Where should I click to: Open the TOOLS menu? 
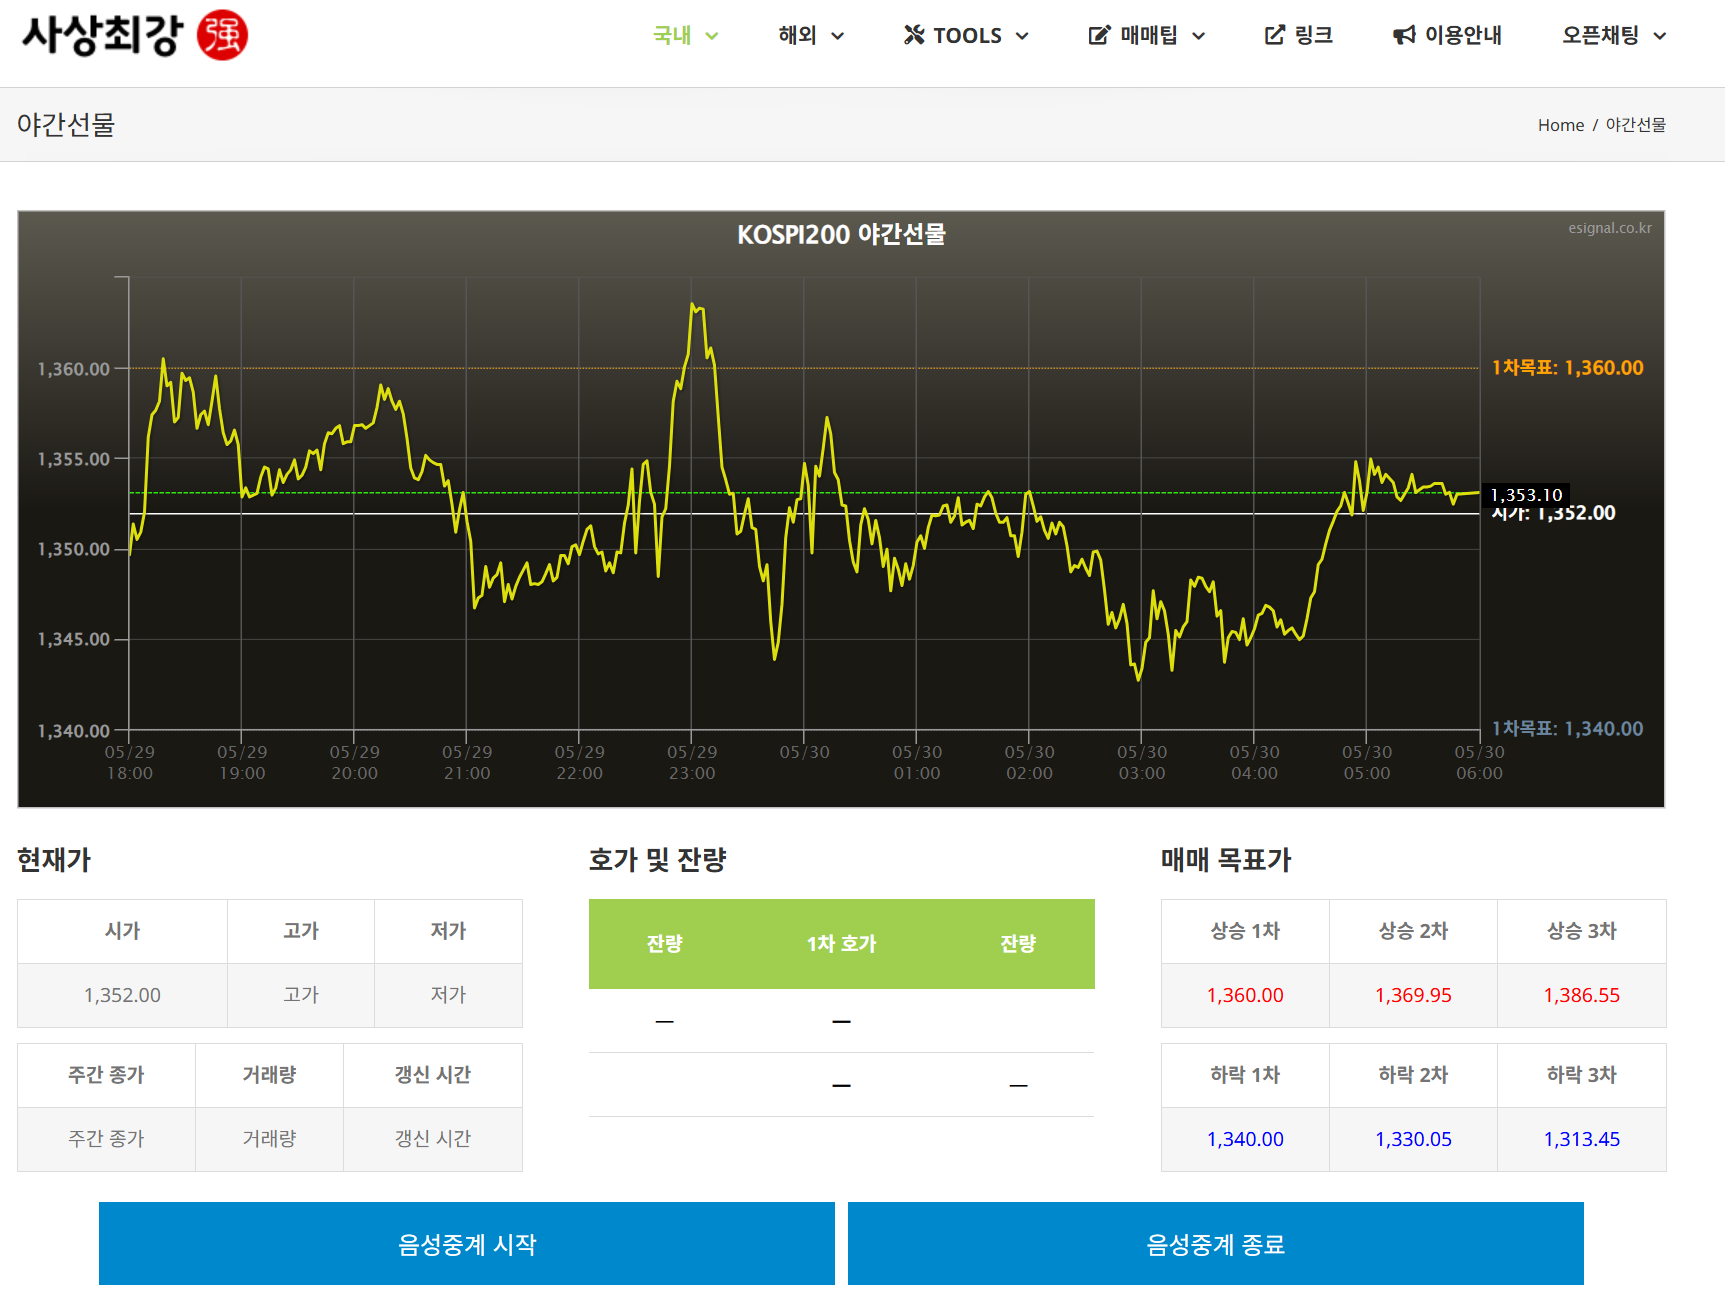click(x=966, y=35)
